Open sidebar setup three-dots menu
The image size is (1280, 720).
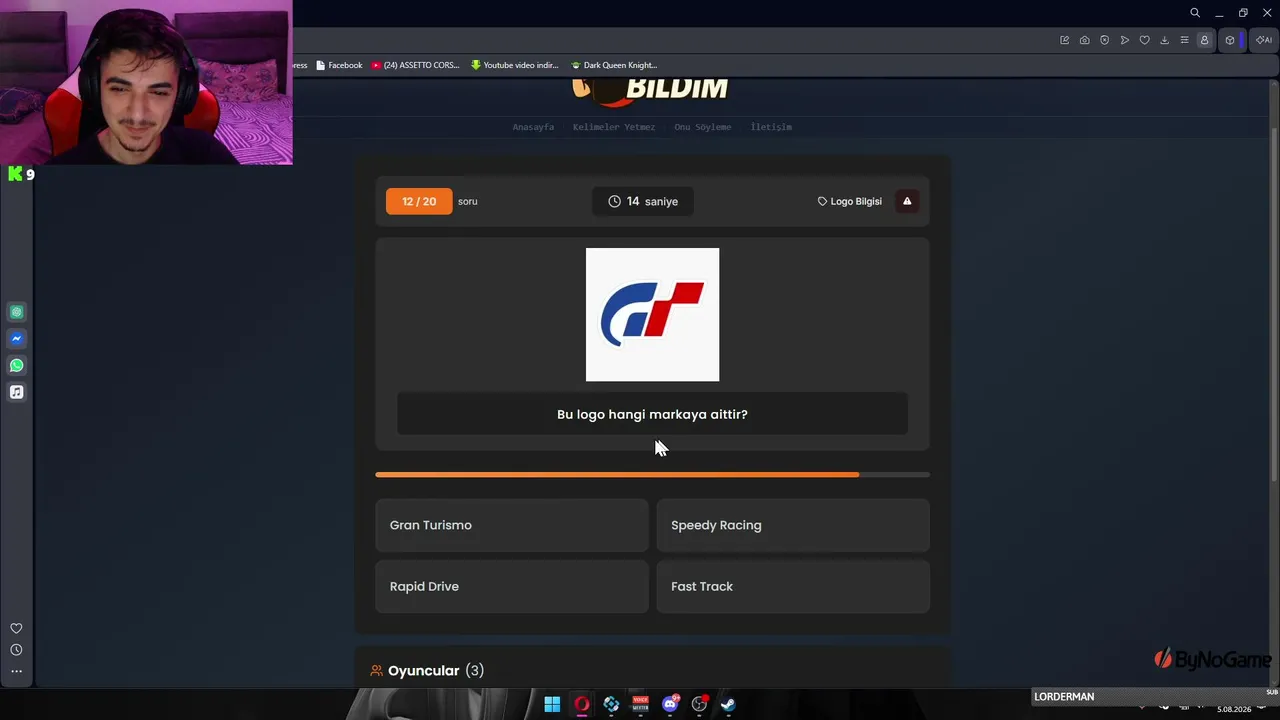coord(16,671)
